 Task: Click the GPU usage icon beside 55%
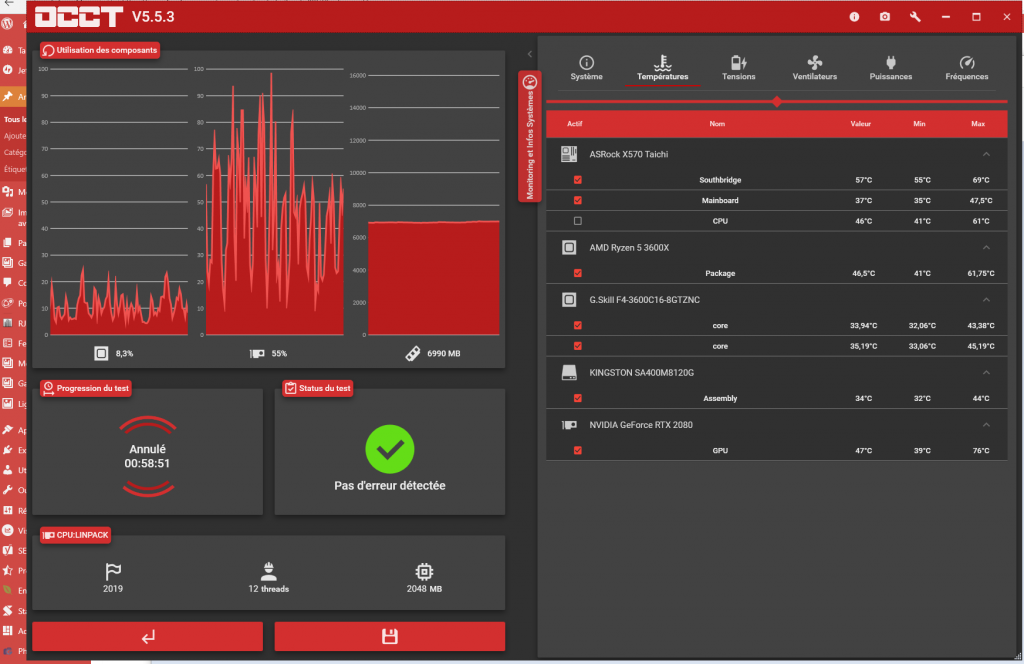click(x=257, y=353)
